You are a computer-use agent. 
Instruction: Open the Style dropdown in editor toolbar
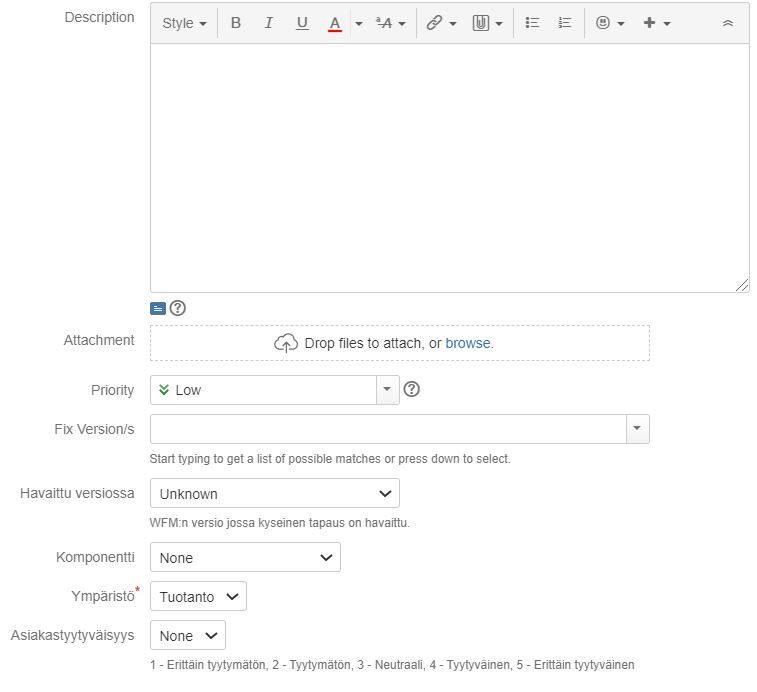[184, 23]
